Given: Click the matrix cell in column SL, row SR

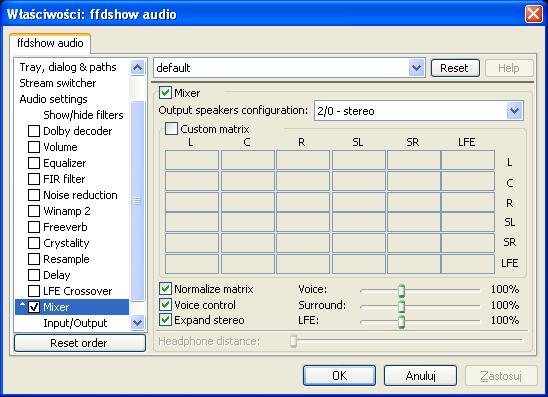Looking at the screenshot, I should (359, 243).
